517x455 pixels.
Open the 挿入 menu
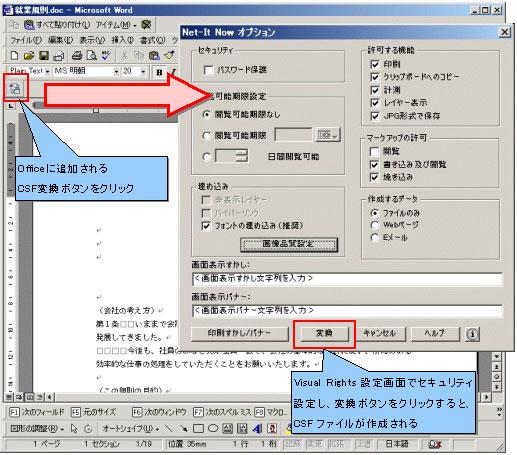click(122, 40)
